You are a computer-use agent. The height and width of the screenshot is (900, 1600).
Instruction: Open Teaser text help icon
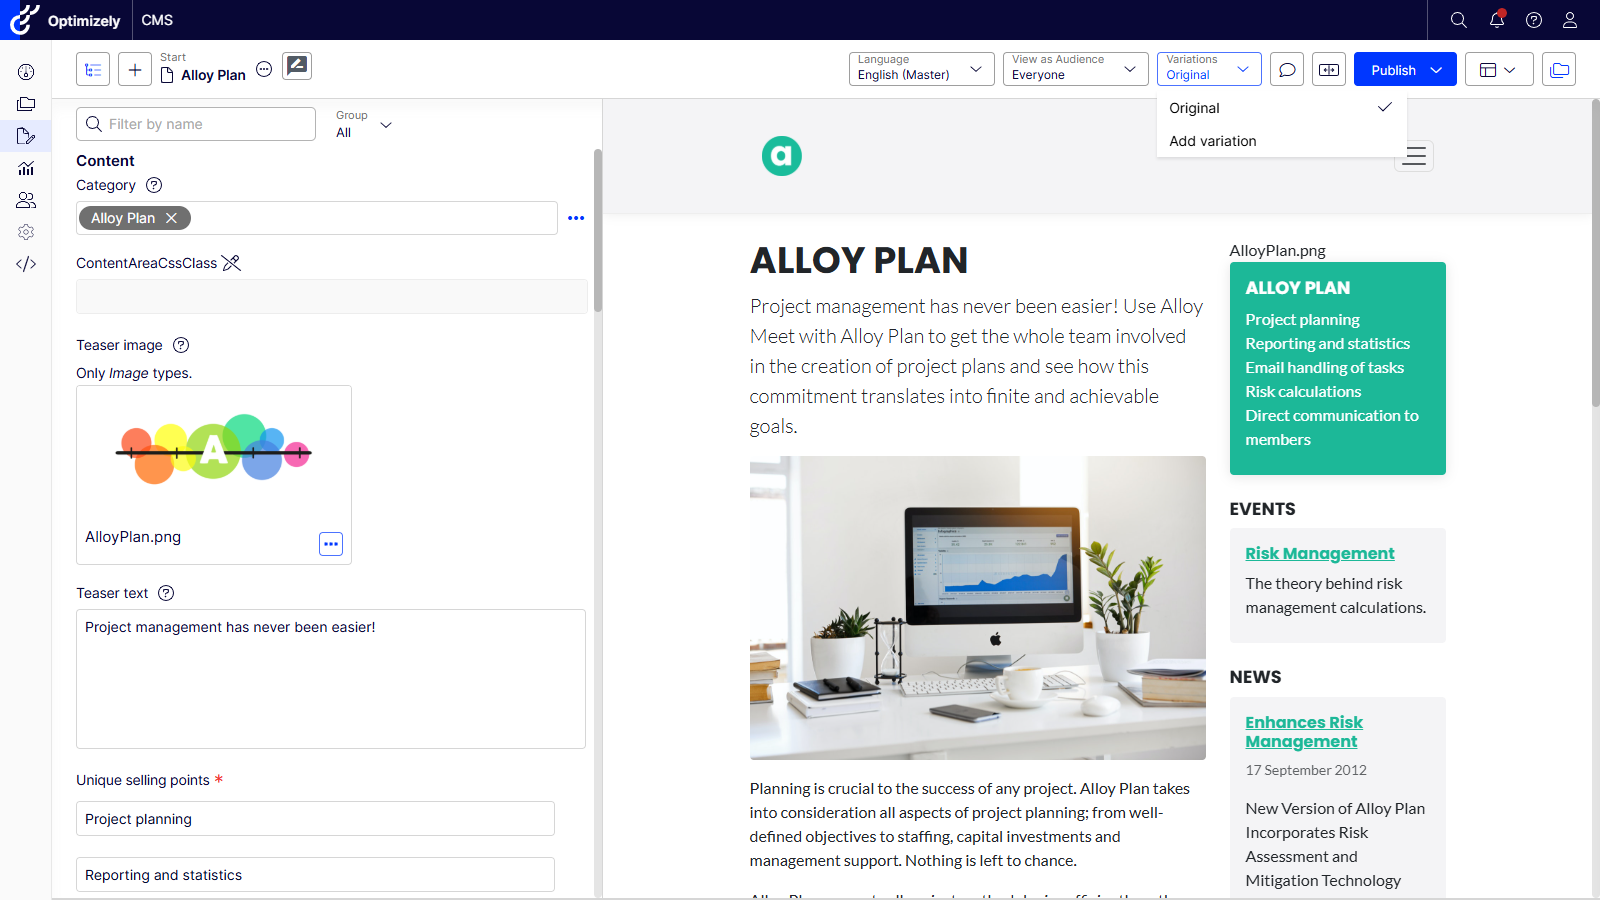pos(166,593)
